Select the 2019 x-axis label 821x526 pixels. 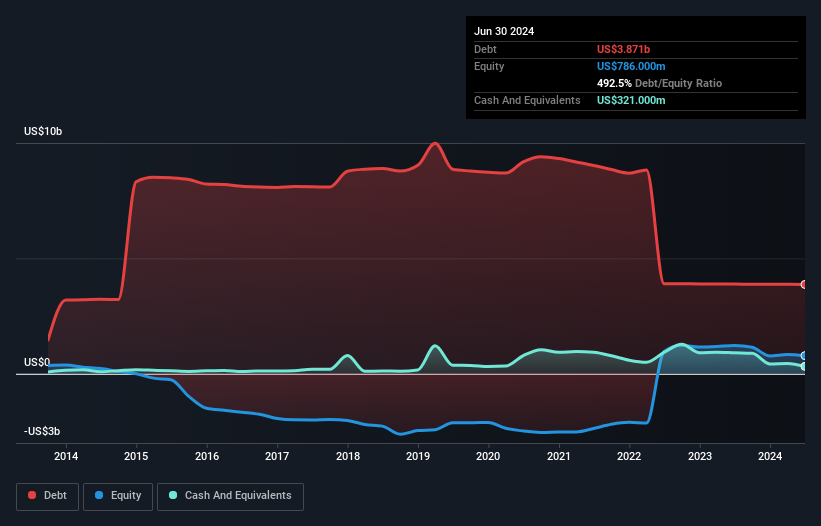(x=418, y=456)
